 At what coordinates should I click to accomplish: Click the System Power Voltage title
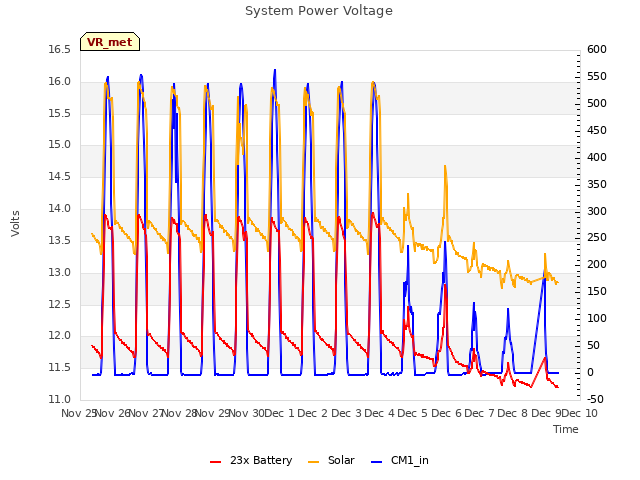point(319,11)
